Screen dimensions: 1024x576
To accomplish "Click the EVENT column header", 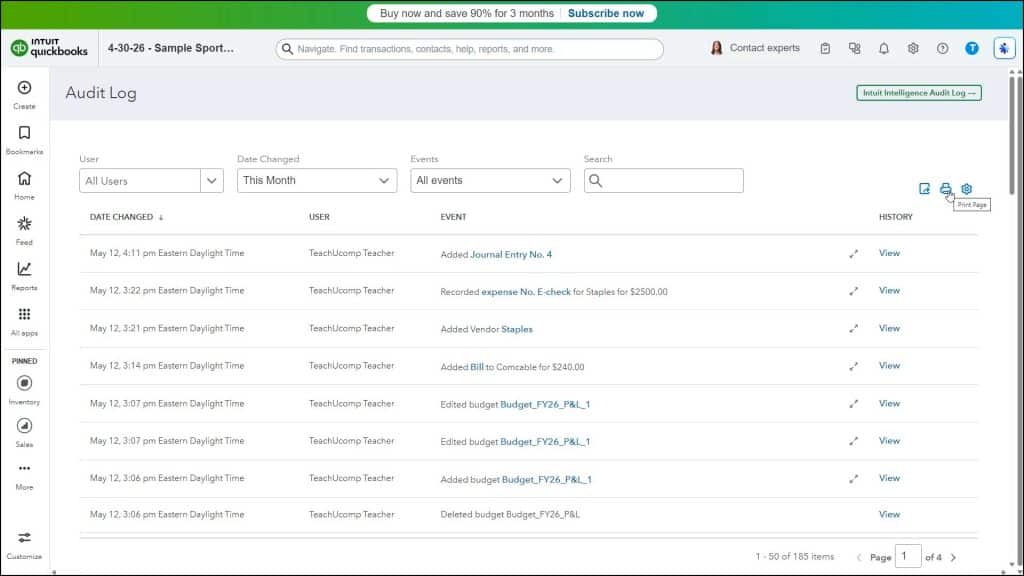I will [453, 217].
